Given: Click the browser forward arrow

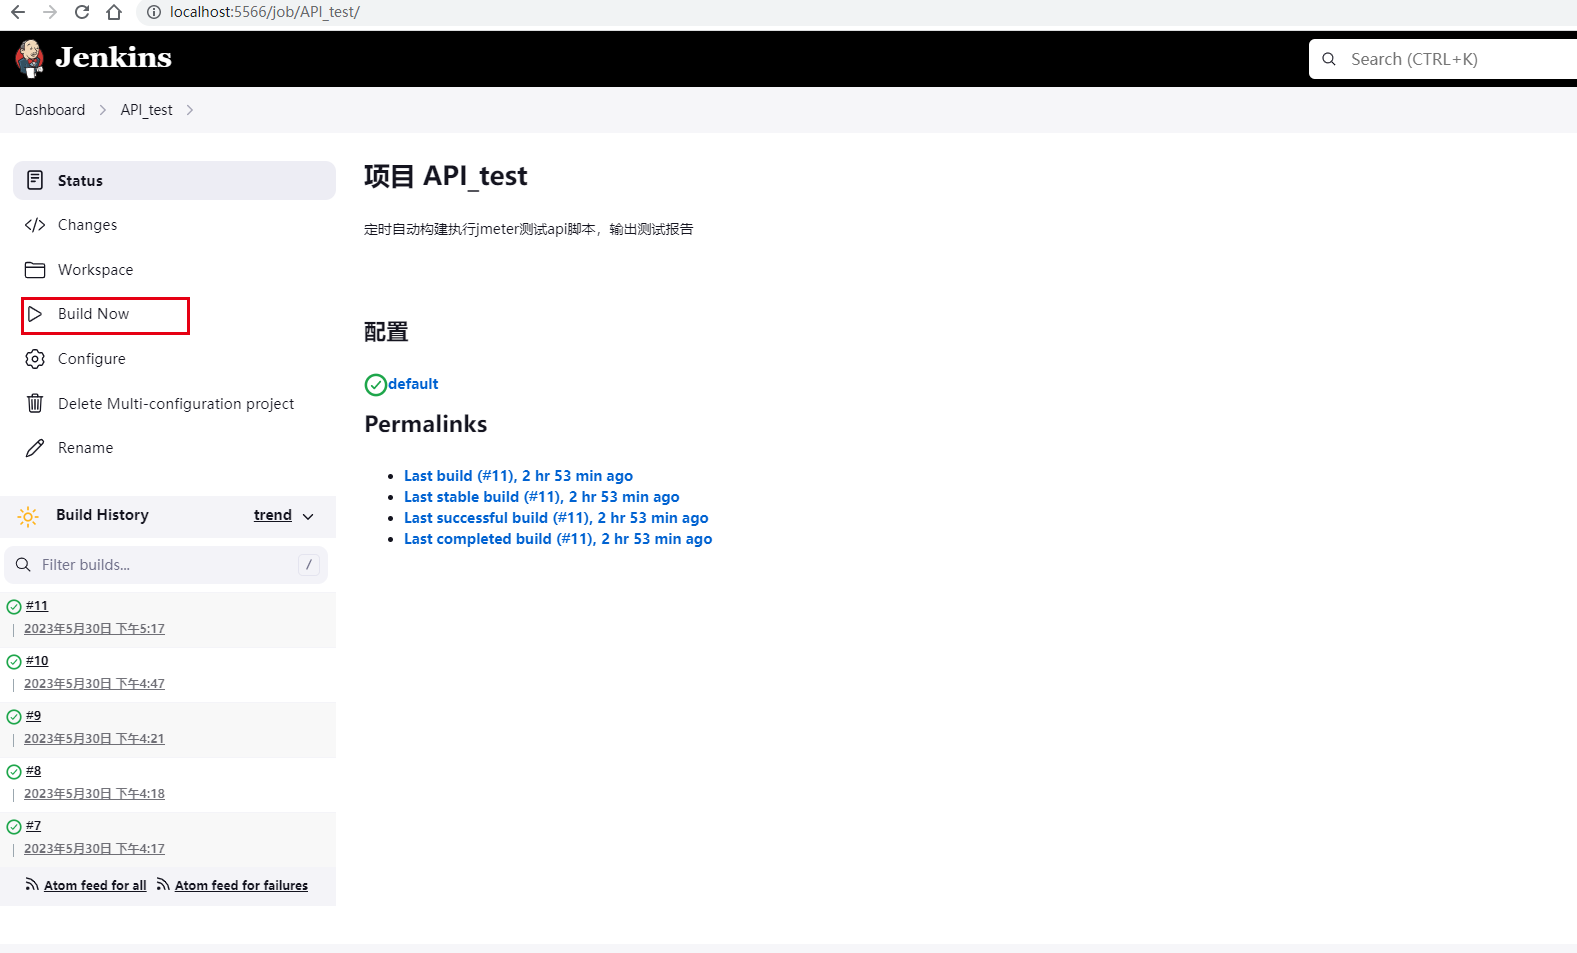Looking at the screenshot, I should coord(50,12).
